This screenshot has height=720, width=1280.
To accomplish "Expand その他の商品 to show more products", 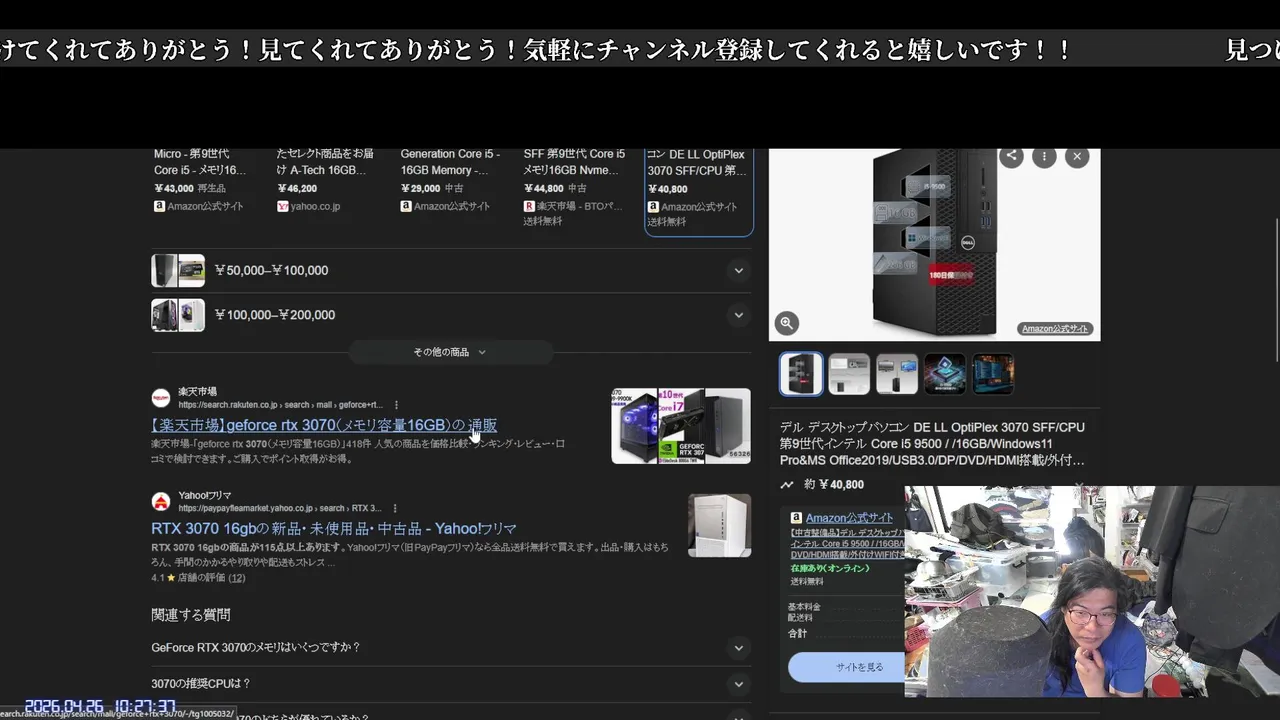I will coord(450,352).
